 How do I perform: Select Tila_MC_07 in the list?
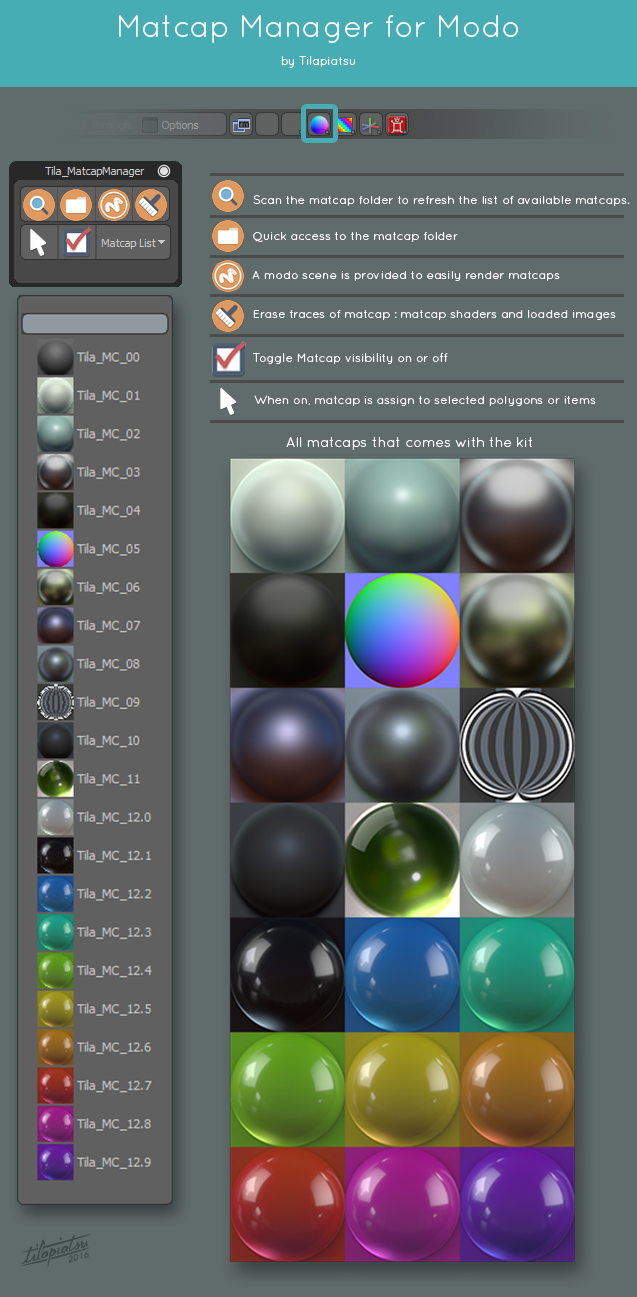point(95,626)
